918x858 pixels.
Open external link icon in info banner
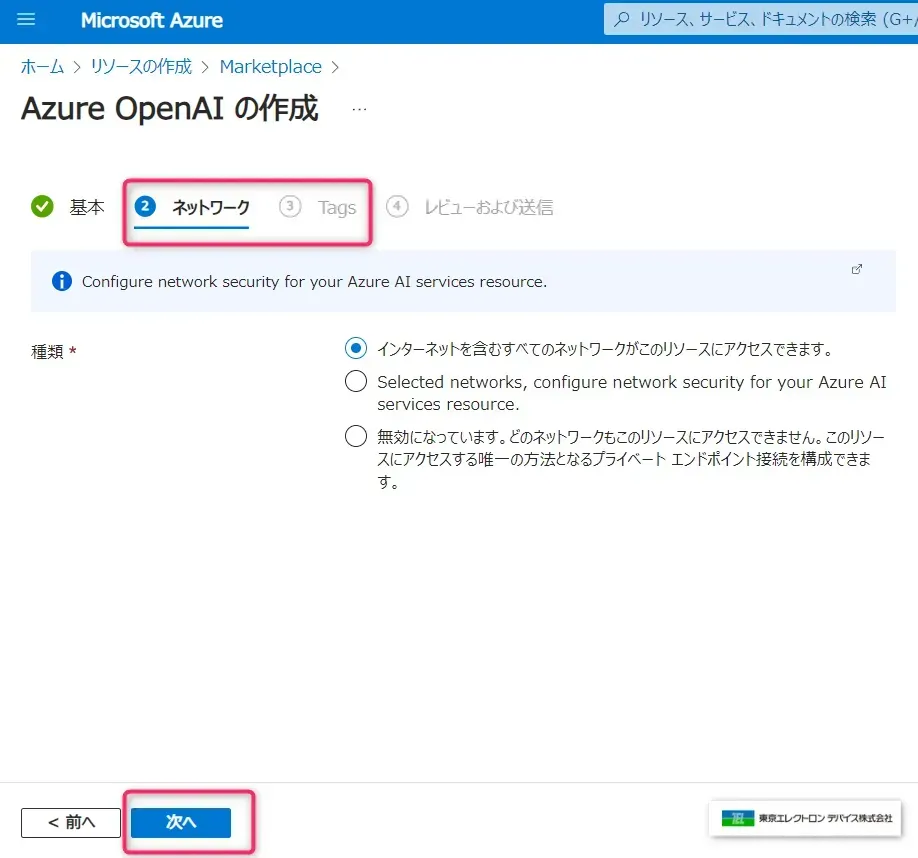pos(856,269)
